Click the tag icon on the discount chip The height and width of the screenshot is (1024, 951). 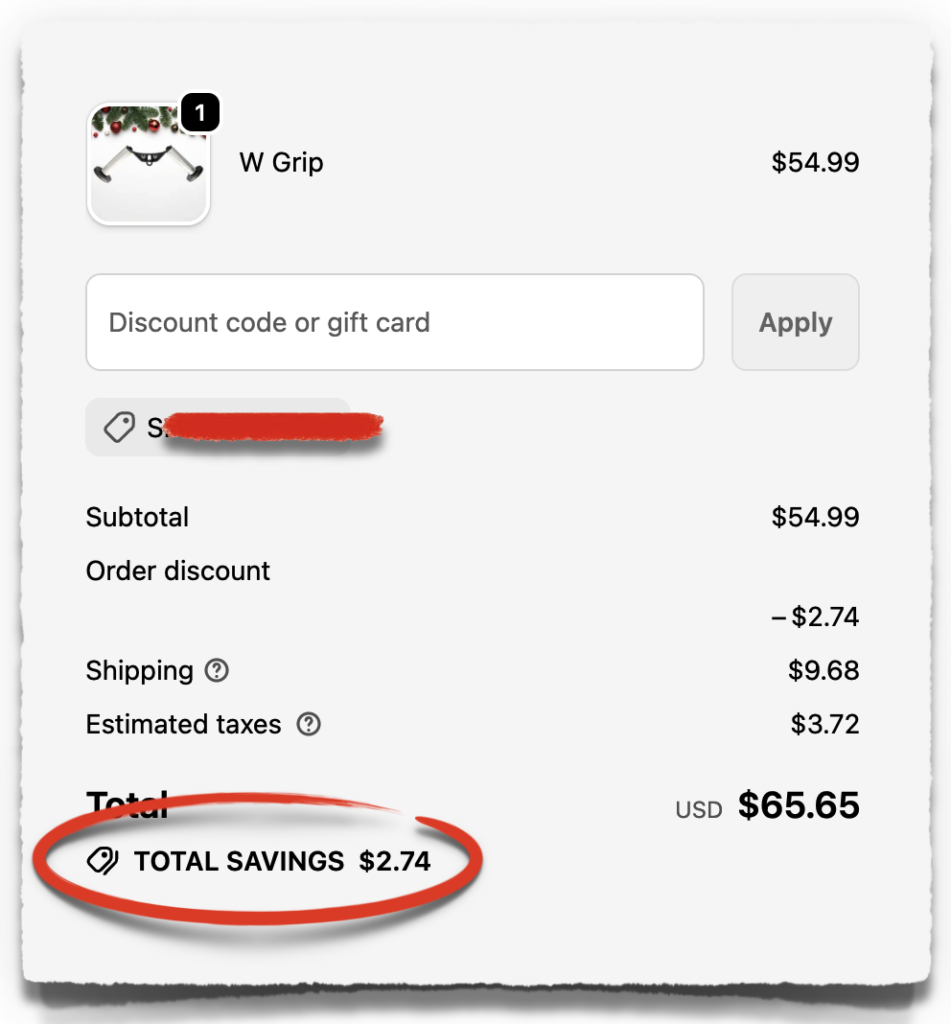click(x=119, y=427)
